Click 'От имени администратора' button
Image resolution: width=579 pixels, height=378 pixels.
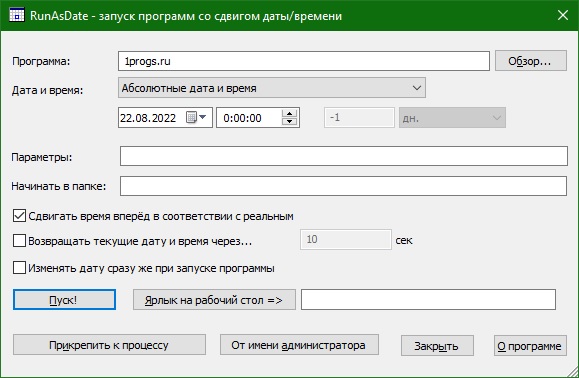pyautogui.click(x=299, y=345)
